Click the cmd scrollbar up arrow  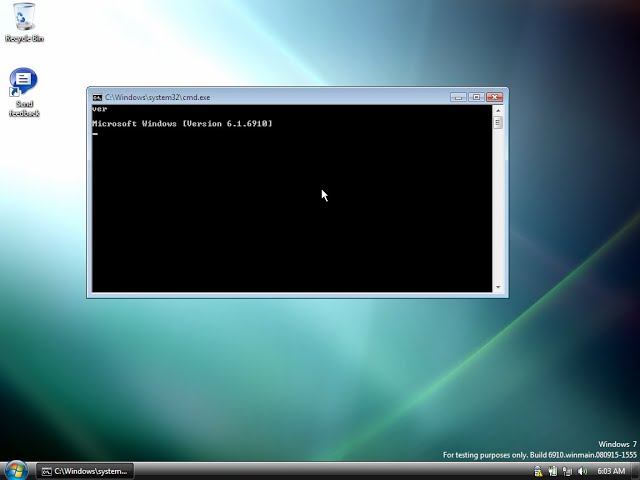pyautogui.click(x=498, y=110)
